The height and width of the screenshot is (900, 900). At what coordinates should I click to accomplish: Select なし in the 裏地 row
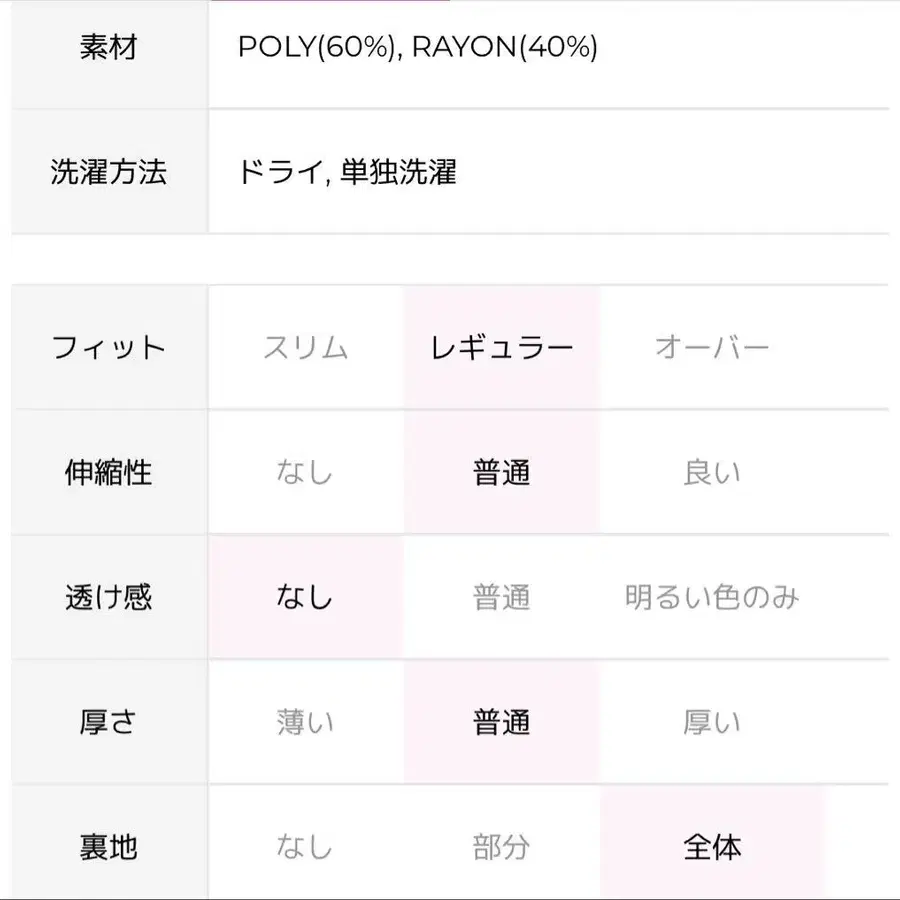305,848
